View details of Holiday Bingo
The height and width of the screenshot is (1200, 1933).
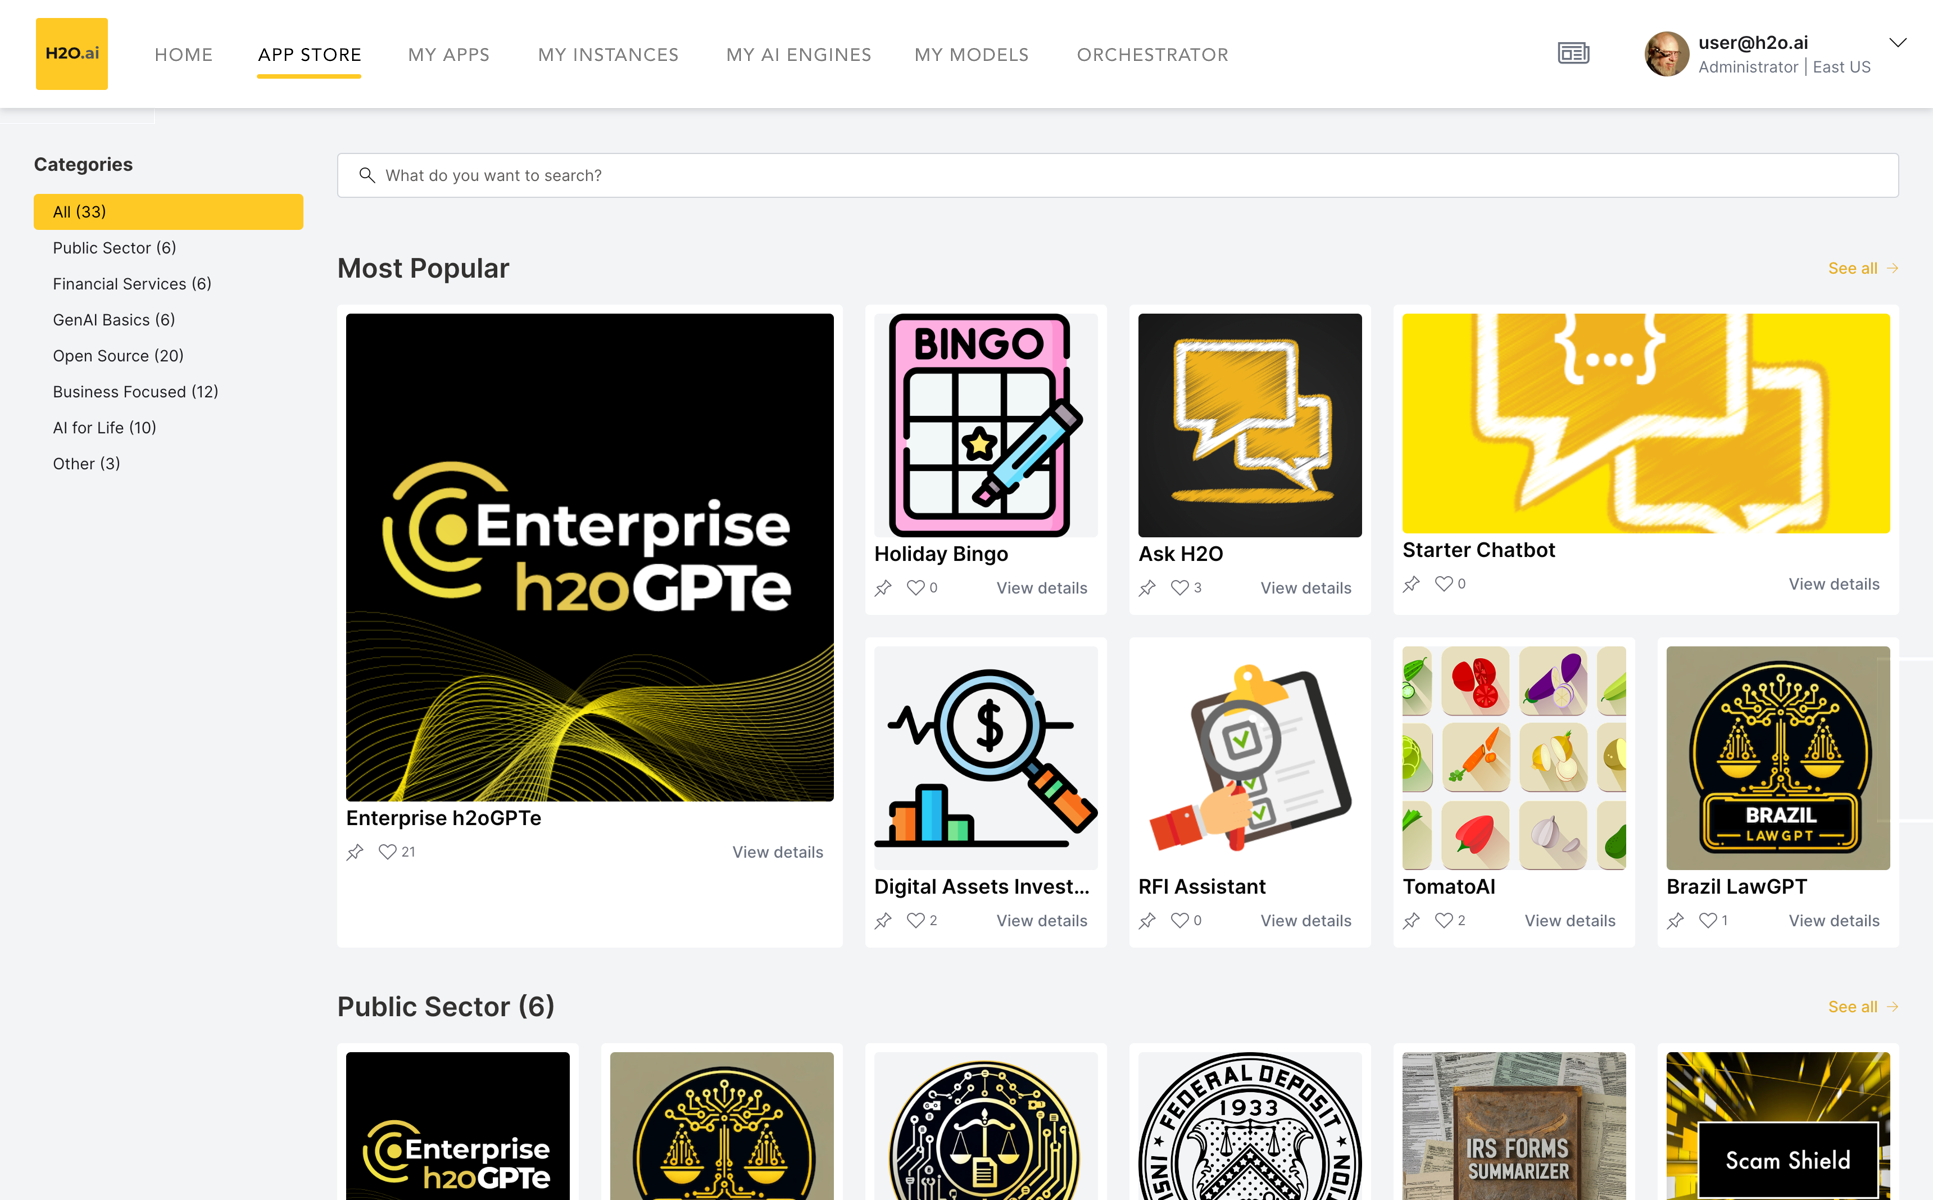(x=1041, y=588)
